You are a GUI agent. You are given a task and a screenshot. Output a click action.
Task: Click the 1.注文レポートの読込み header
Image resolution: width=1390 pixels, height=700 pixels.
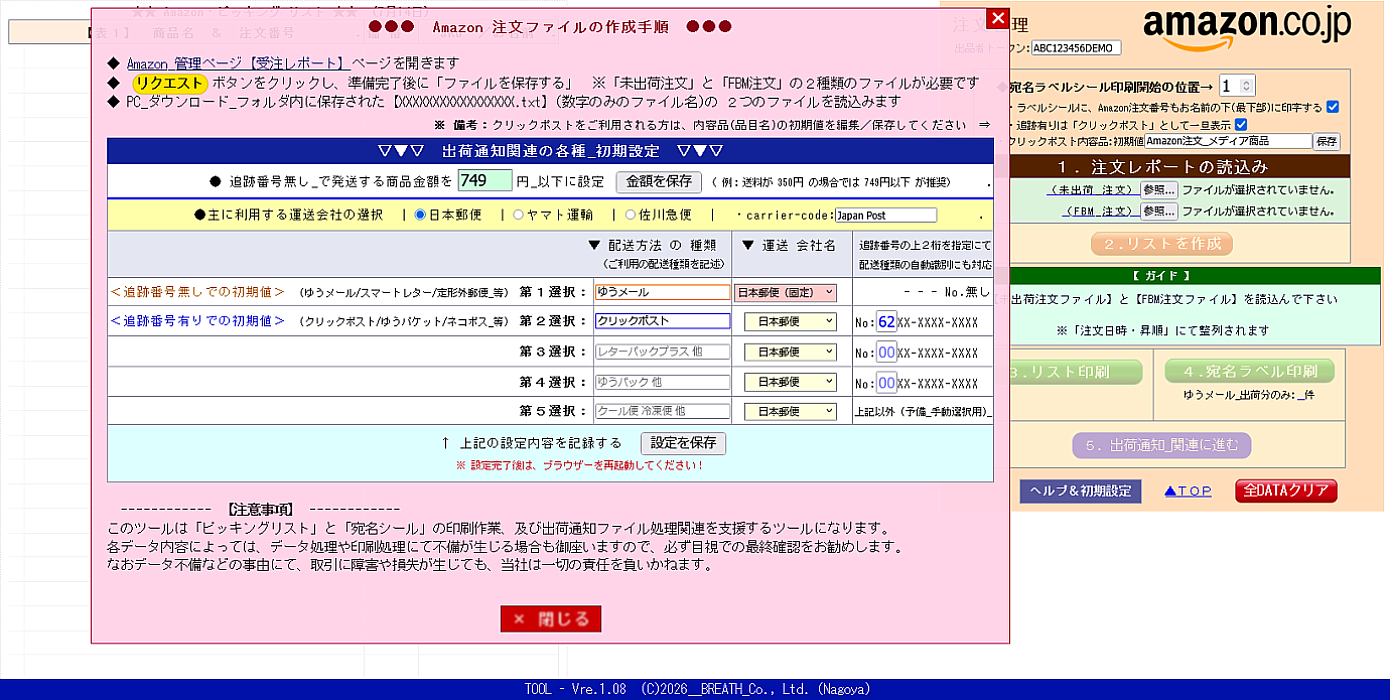pos(1162,167)
